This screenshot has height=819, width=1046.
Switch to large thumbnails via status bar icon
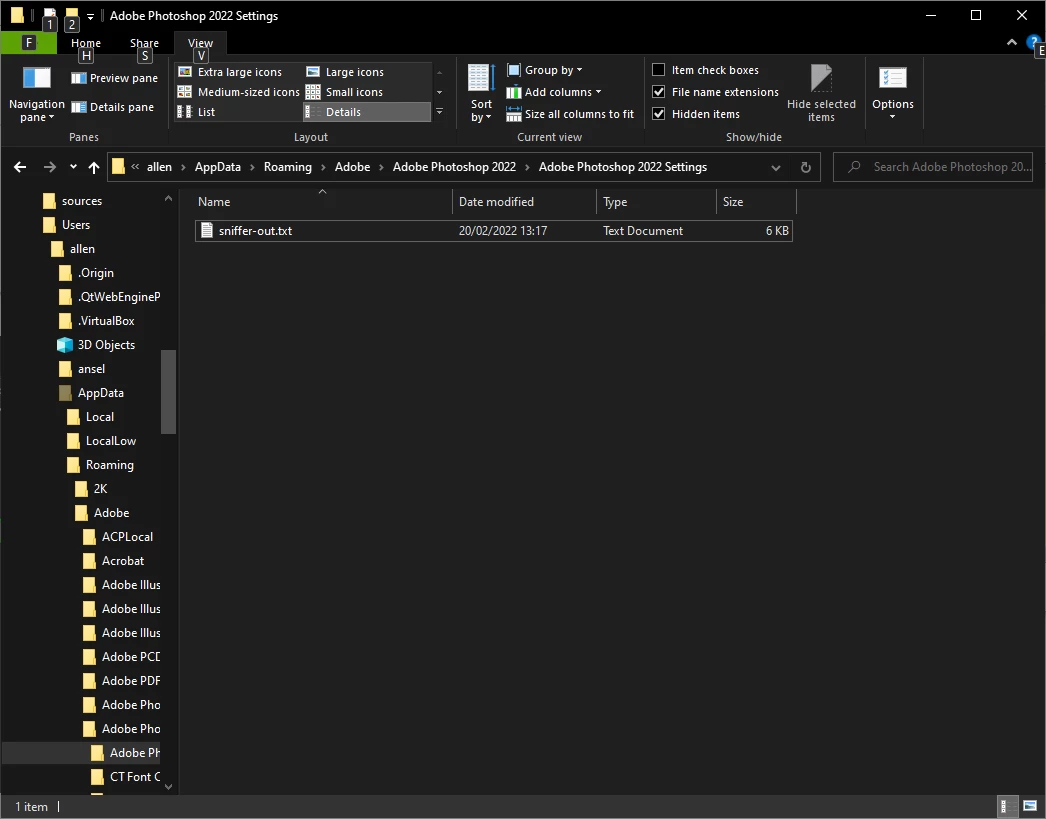1030,806
